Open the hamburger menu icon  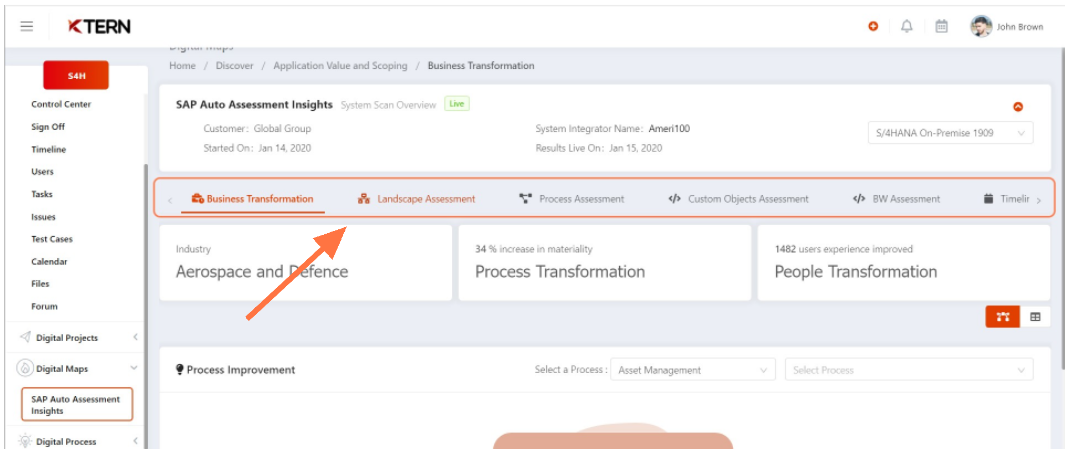pyautogui.click(x=26, y=26)
